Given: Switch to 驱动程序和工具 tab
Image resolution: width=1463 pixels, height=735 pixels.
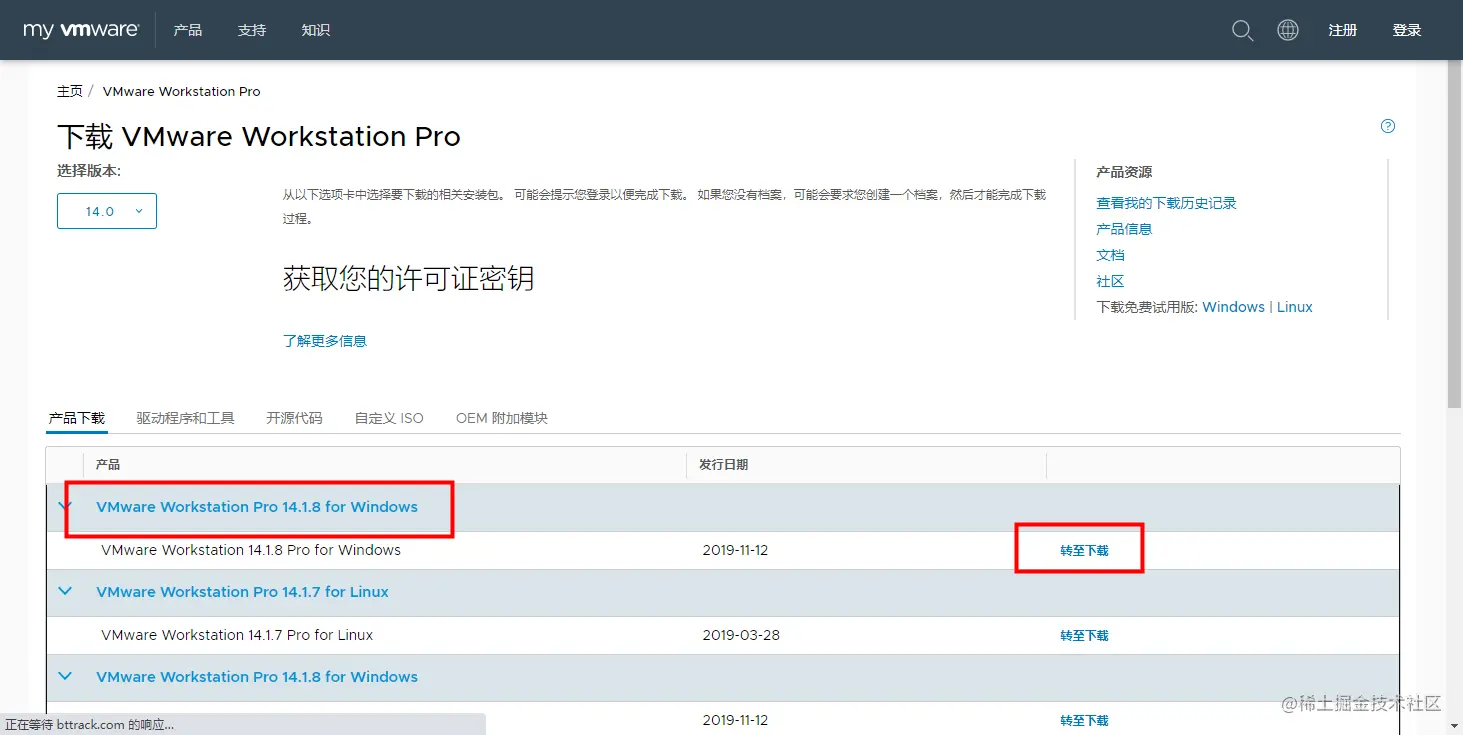Looking at the screenshot, I should click(186, 418).
